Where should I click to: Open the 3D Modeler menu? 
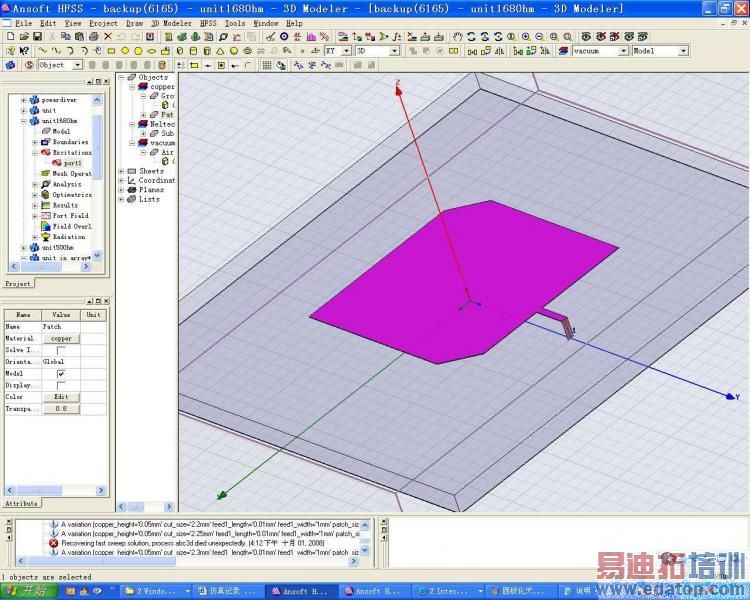click(171, 23)
